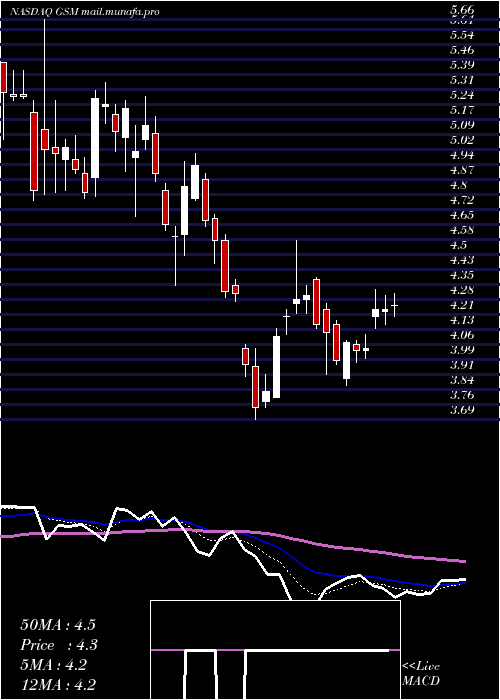Click the NASDAQ GSM mail.munafa.pro title text

click(x=85, y=12)
